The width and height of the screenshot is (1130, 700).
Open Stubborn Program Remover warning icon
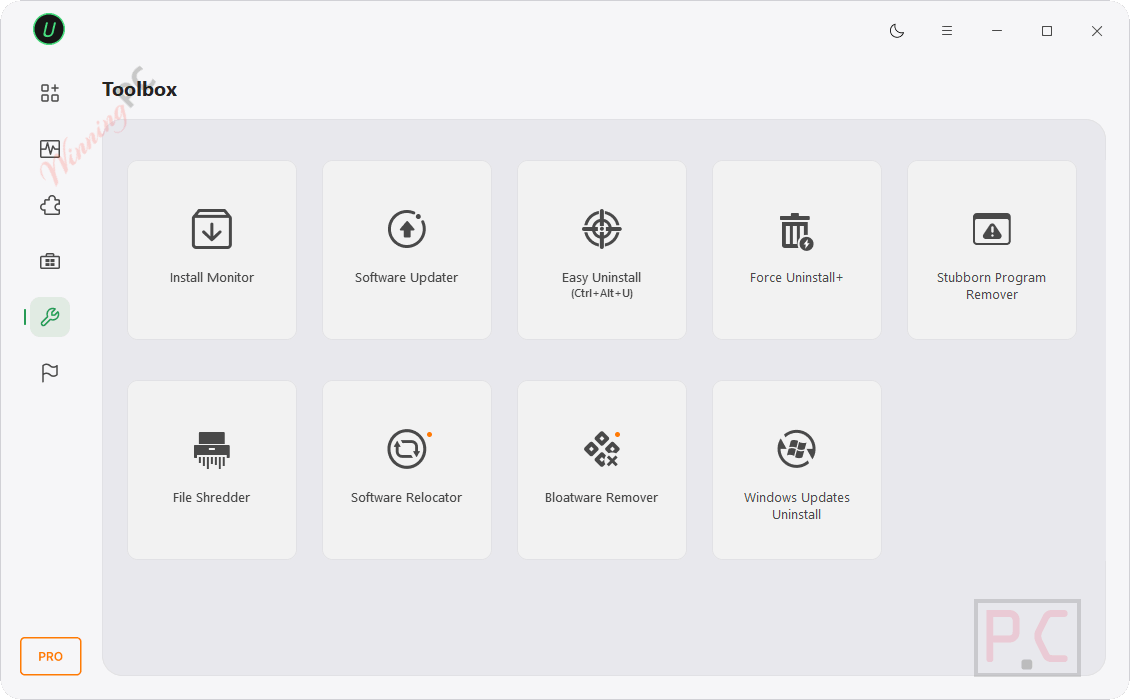[x=992, y=229]
